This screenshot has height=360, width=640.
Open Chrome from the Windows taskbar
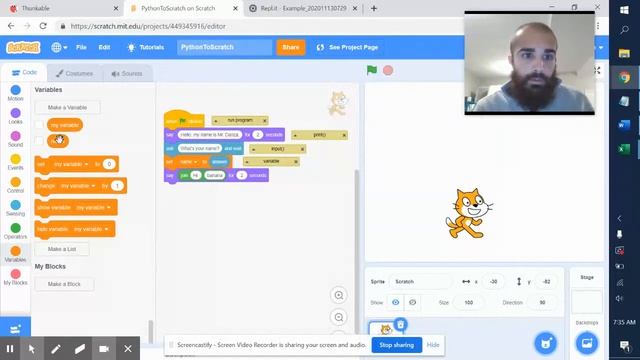(x=624, y=77)
